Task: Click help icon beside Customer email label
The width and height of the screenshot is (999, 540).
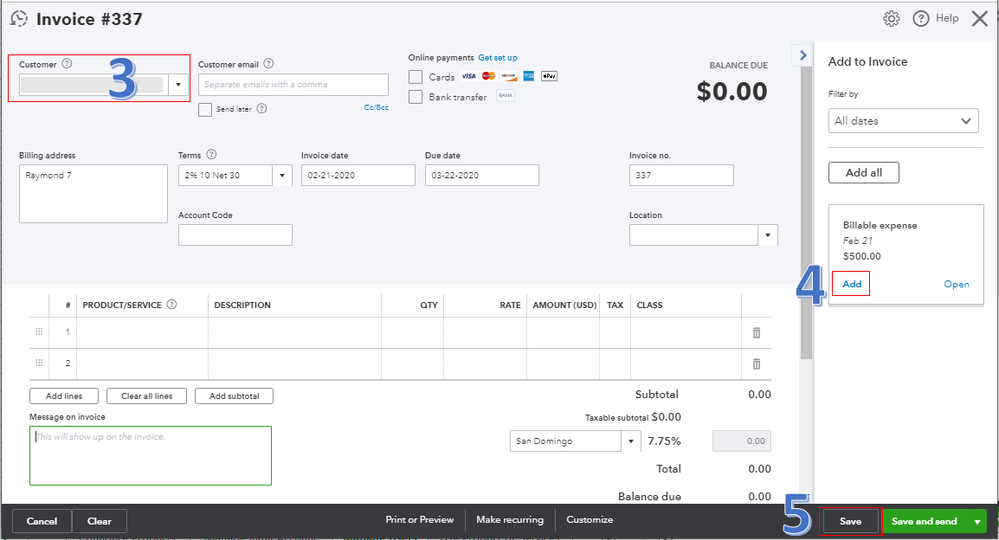Action: (269, 64)
